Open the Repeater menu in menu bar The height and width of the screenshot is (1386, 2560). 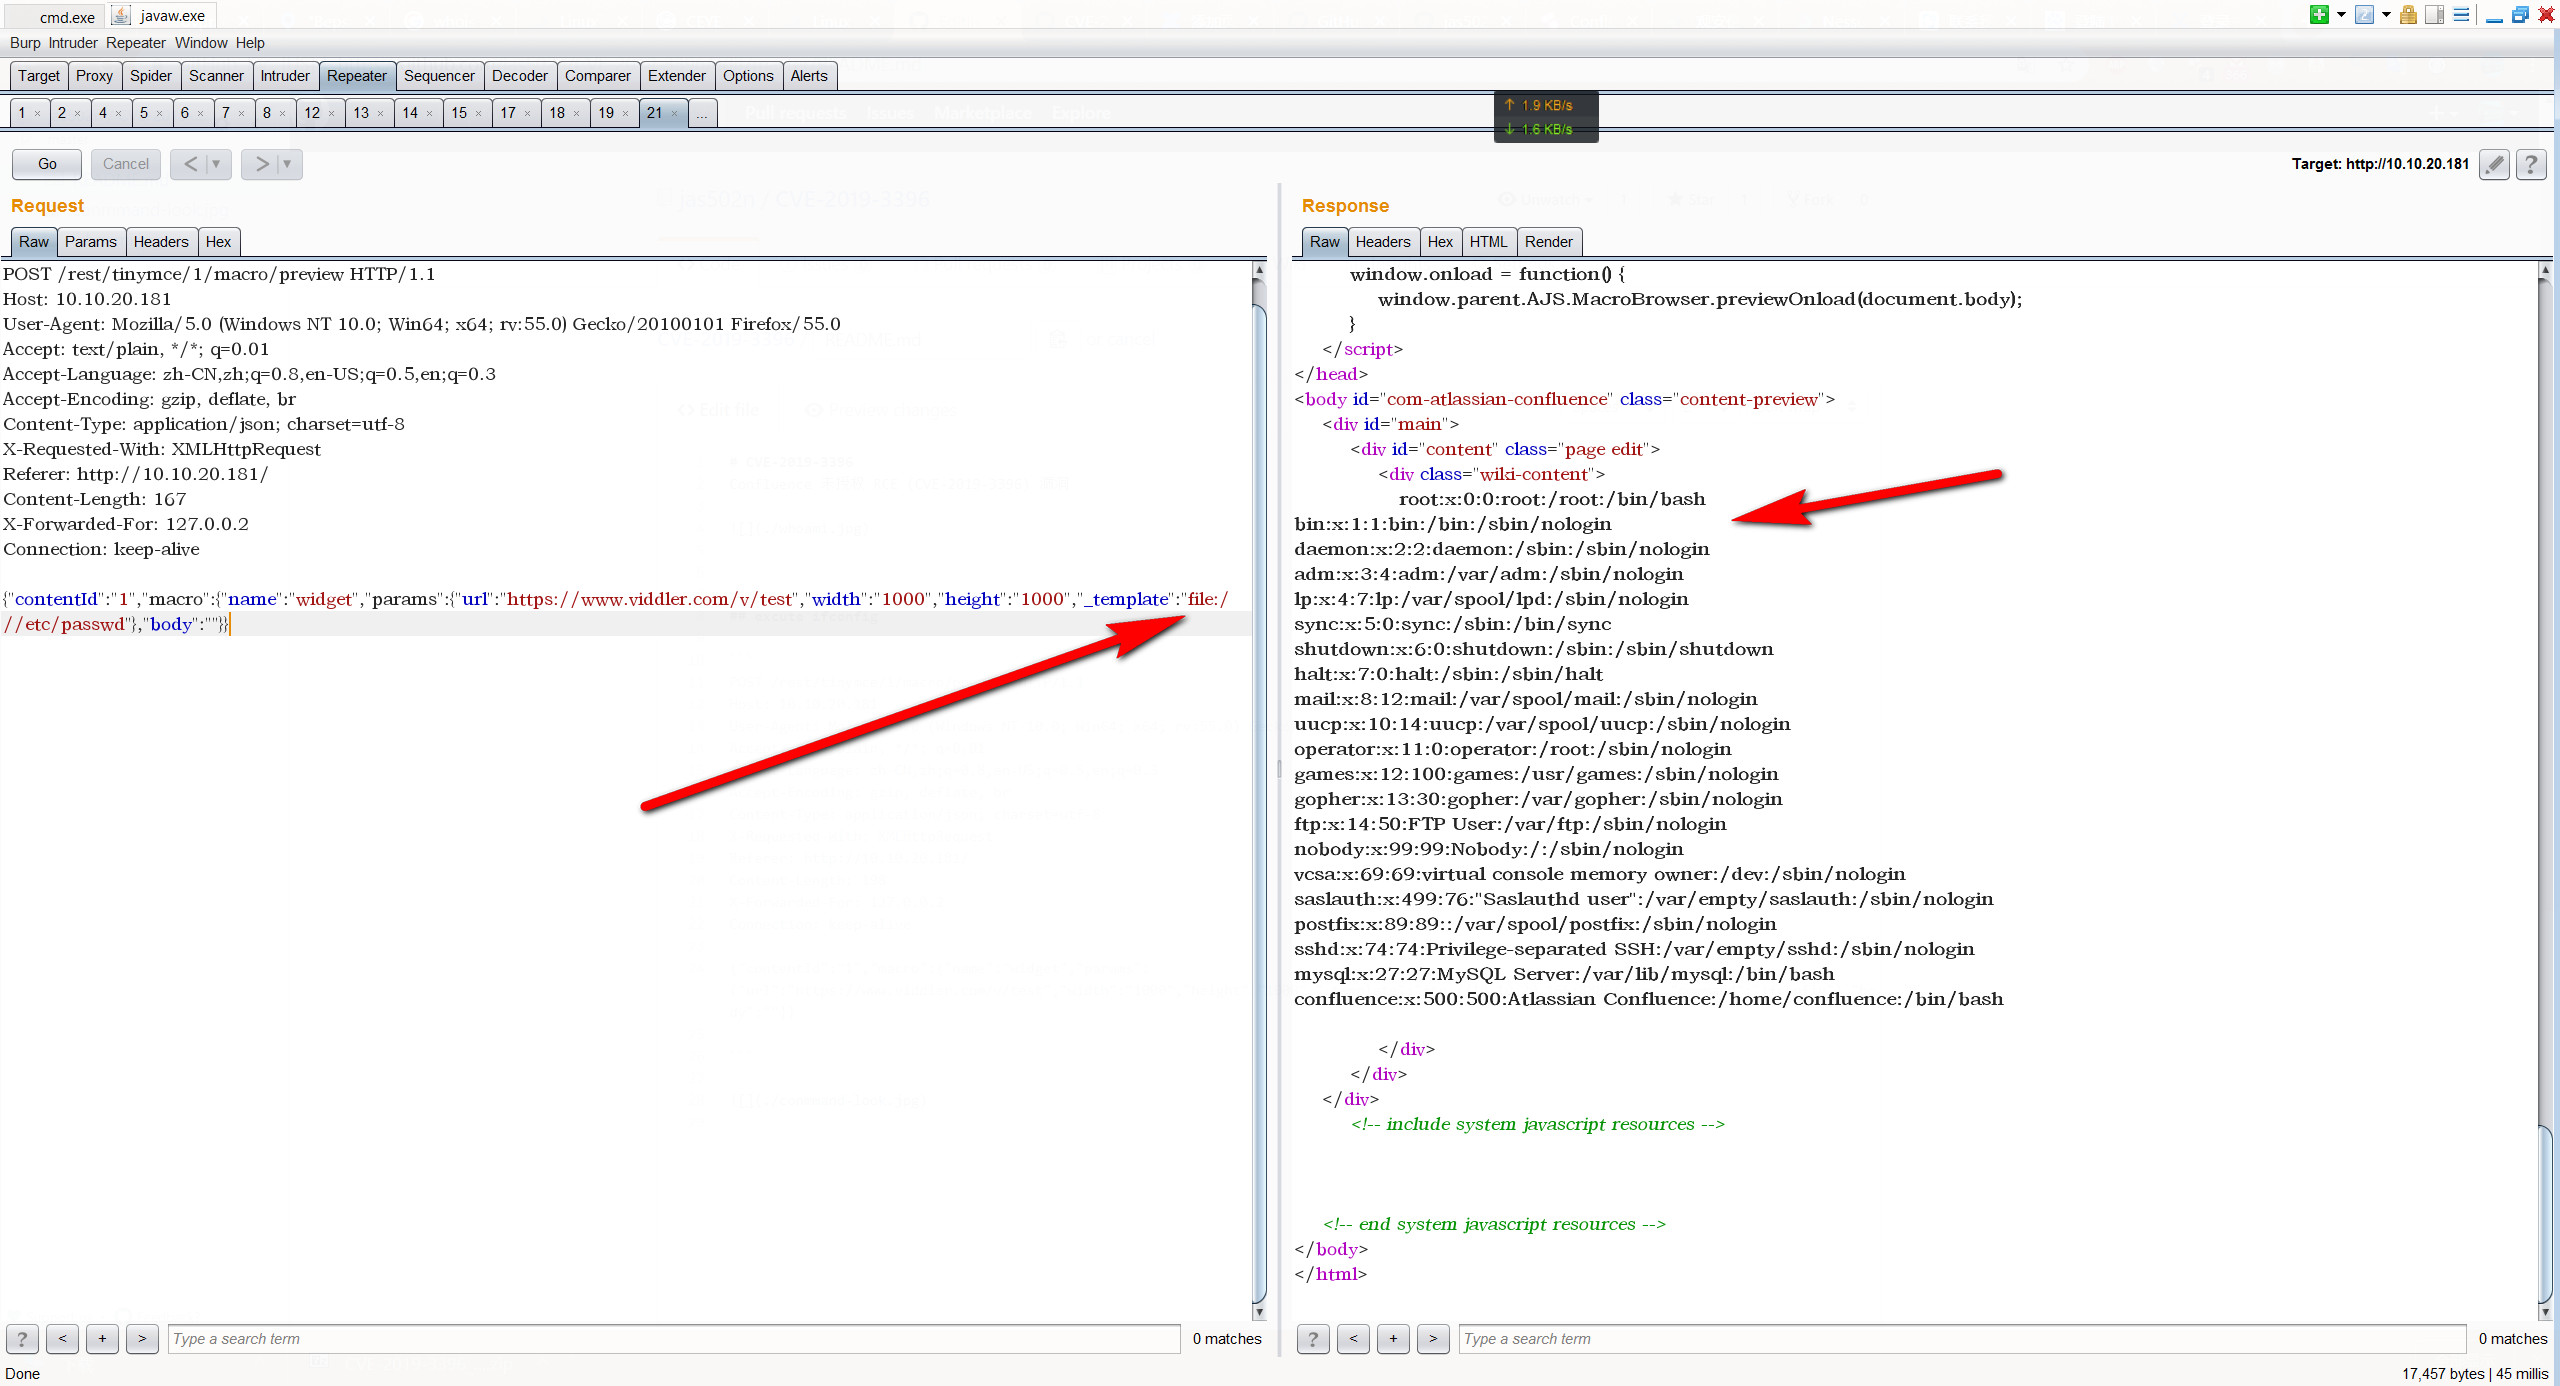pos(136,43)
